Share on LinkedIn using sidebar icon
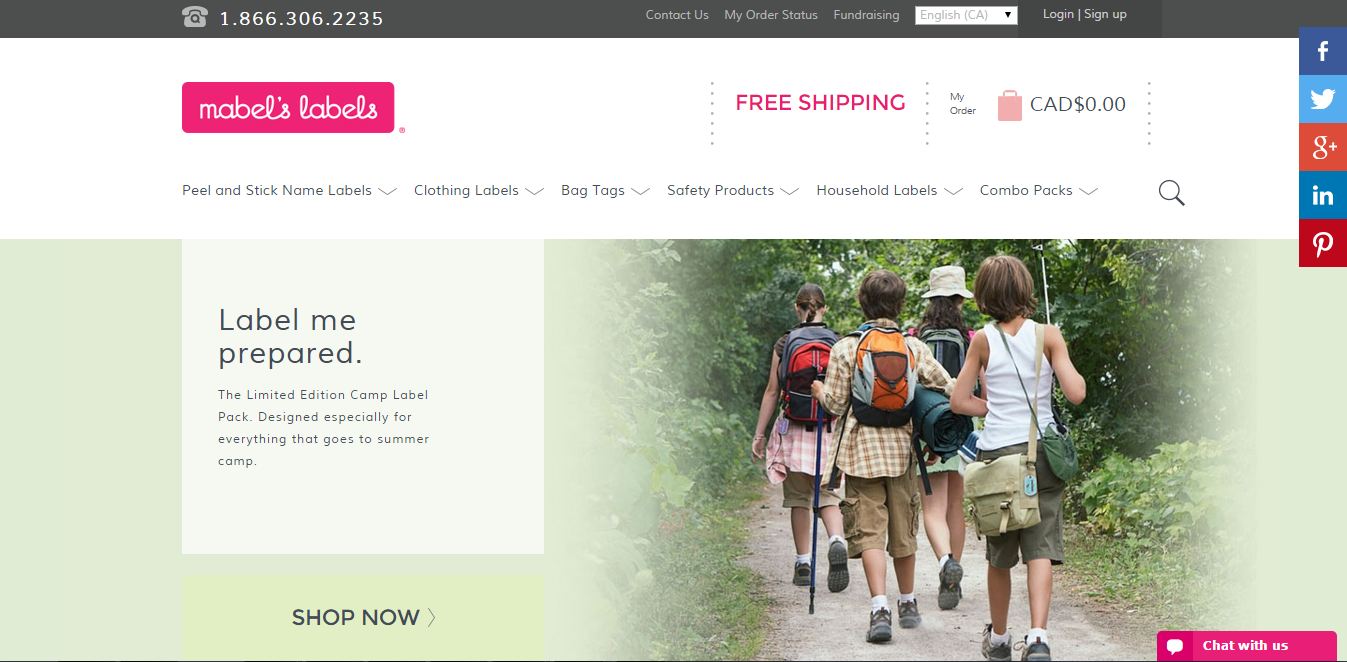This screenshot has width=1347, height=662. (1323, 195)
